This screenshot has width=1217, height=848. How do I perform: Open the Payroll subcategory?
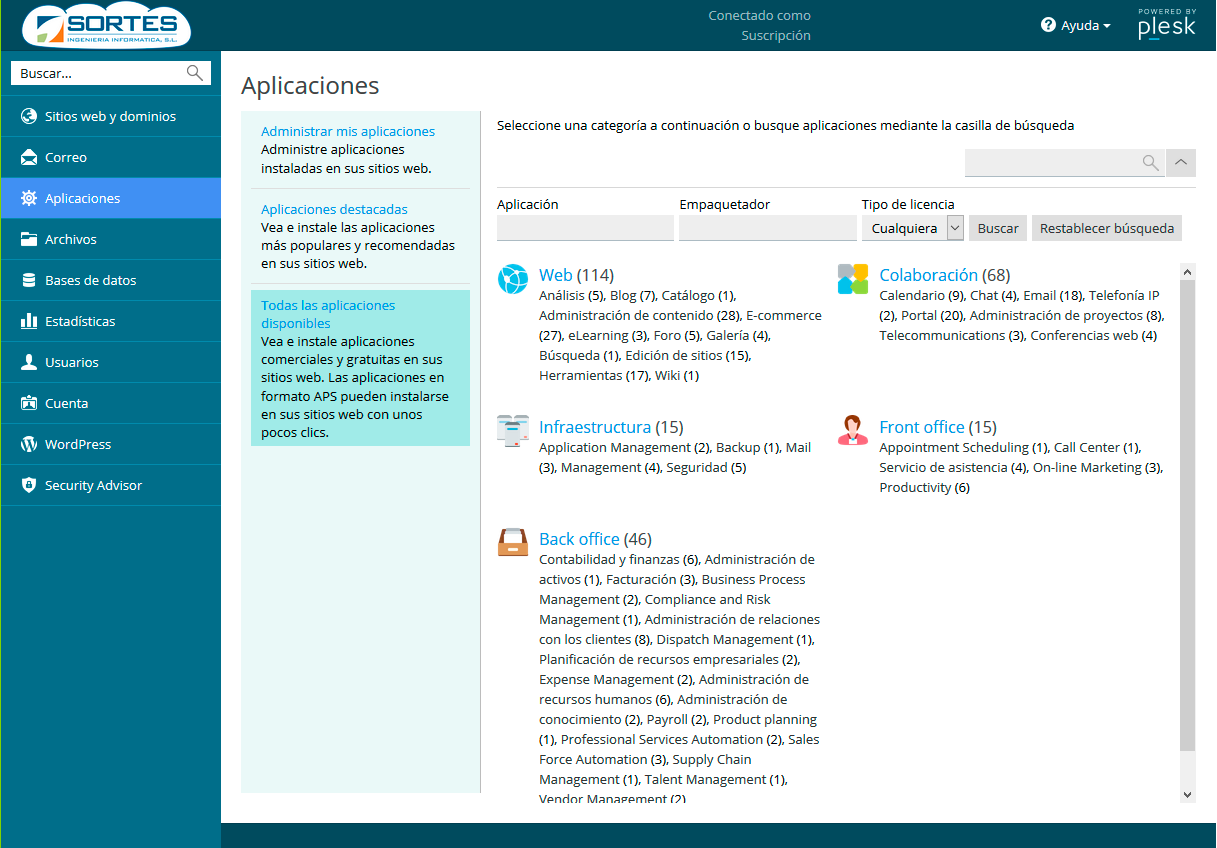[667, 719]
